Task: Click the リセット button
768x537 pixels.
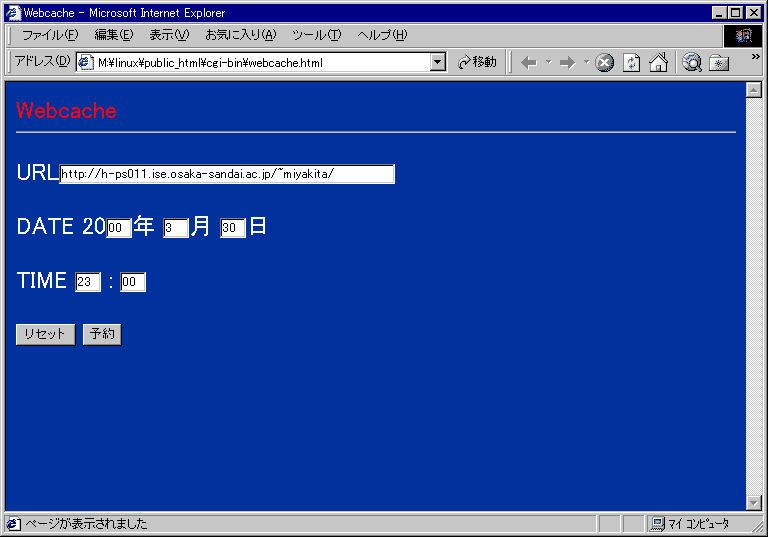Action: 46,335
